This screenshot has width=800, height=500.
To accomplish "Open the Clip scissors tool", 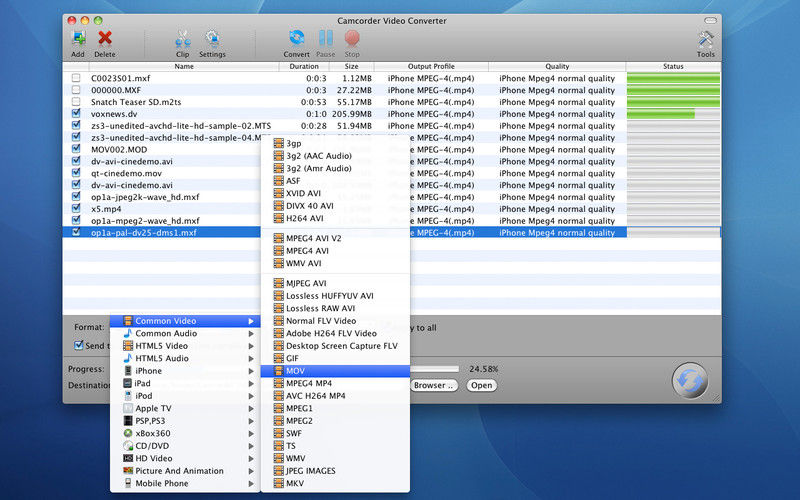I will pyautogui.click(x=183, y=39).
